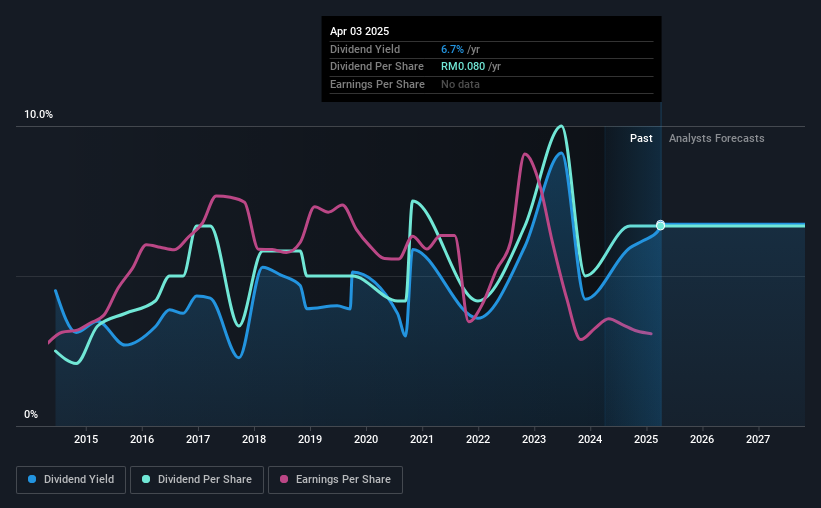
Task: Click the 2018 x-axis label
Action: (x=254, y=439)
